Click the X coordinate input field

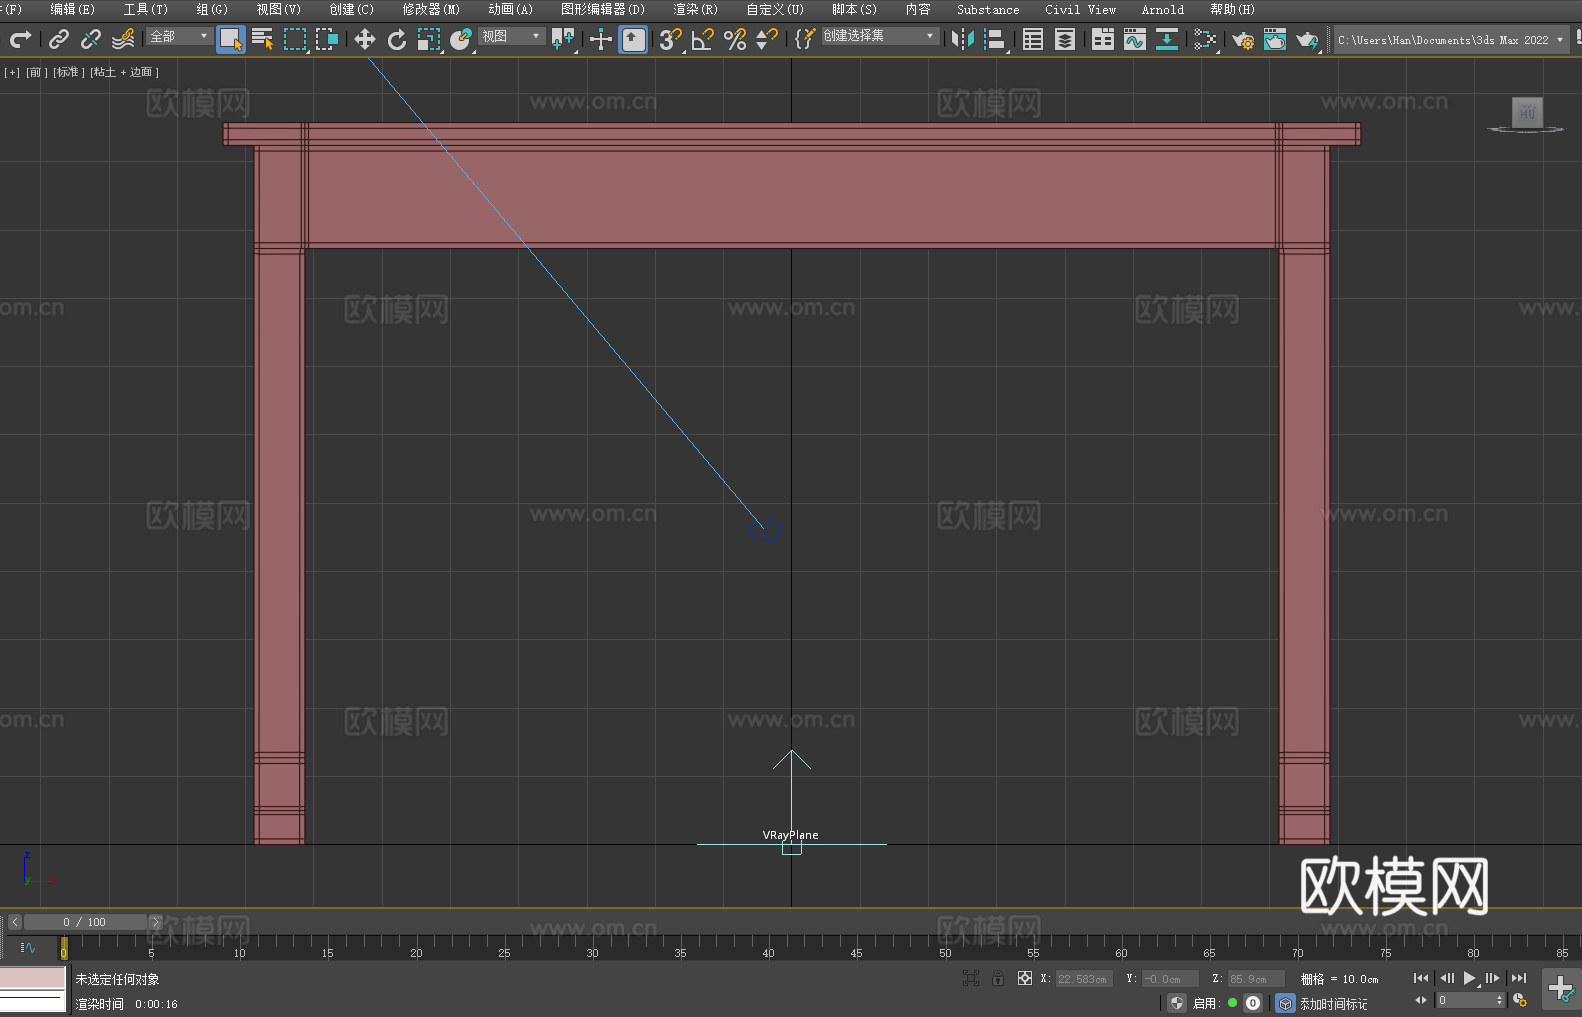point(1084,979)
